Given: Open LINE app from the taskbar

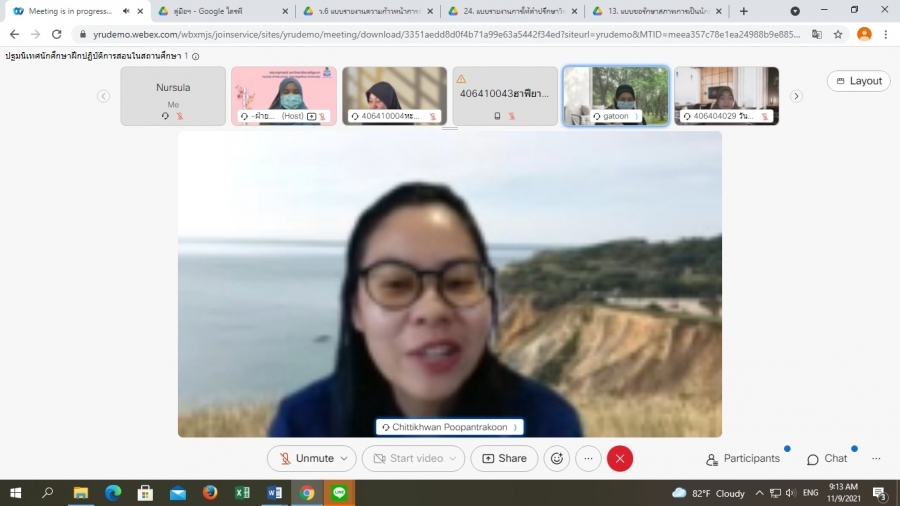Looking at the screenshot, I should click(338, 493).
